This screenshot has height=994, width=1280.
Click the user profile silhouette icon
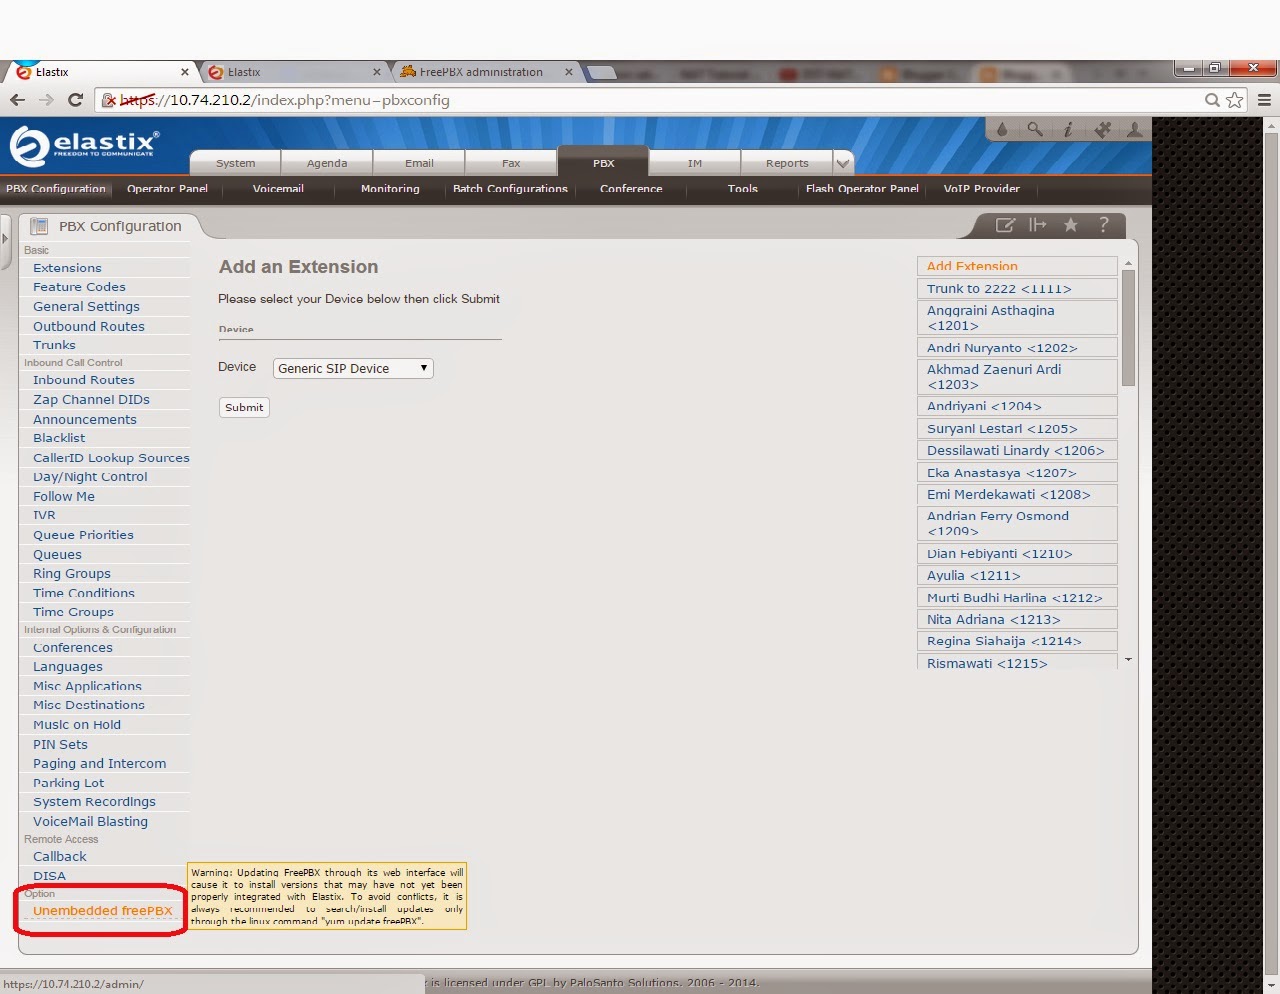click(x=1134, y=129)
